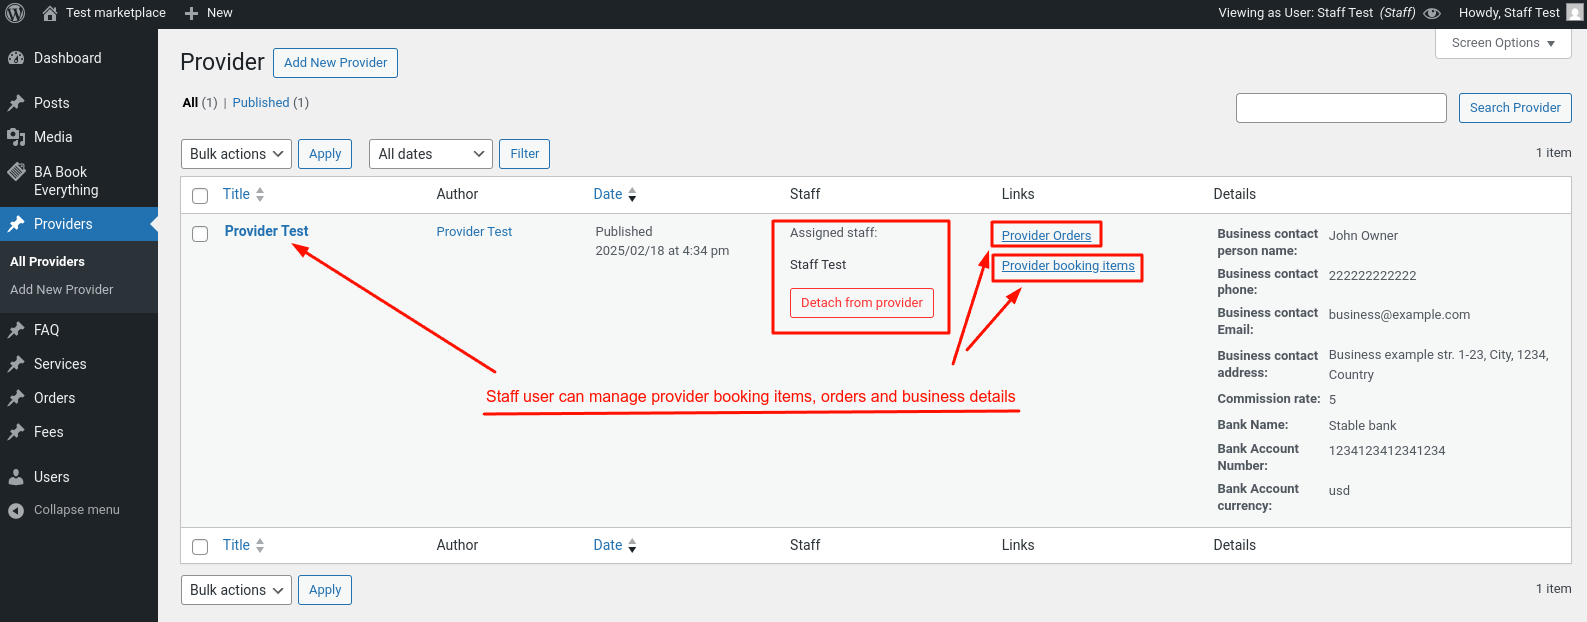Click the plus icon next to New

[x=192, y=13]
